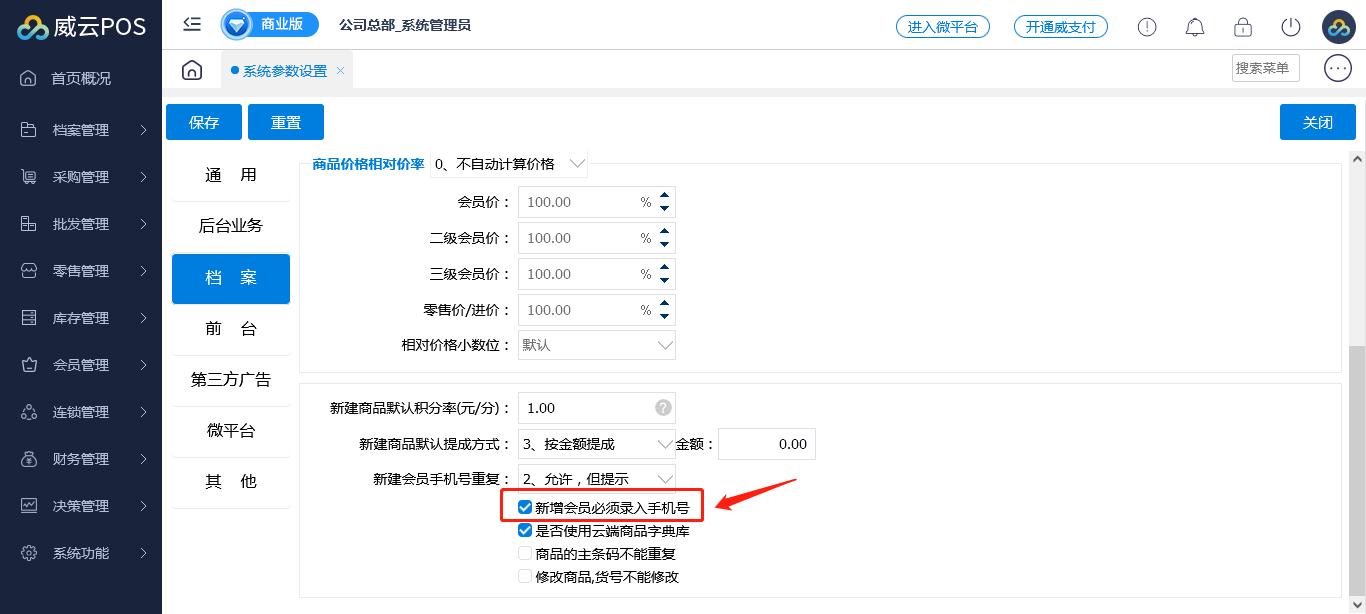Open the 商品价格相对价率 dropdown
Image resolution: width=1366 pixels, height=614 pixels.
pyautogui.click(x=508, y=164)
